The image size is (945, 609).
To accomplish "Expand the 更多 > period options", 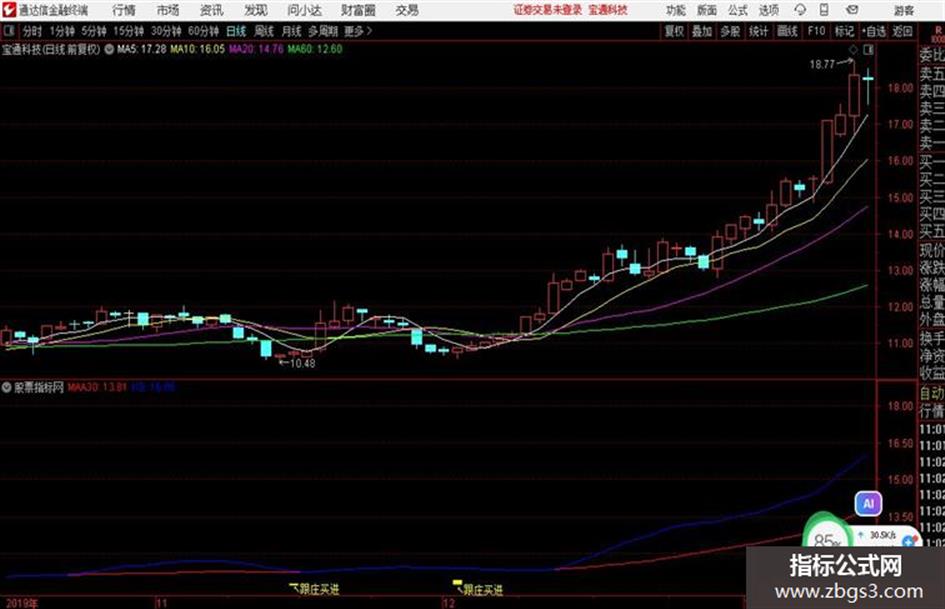I will 357,31.
